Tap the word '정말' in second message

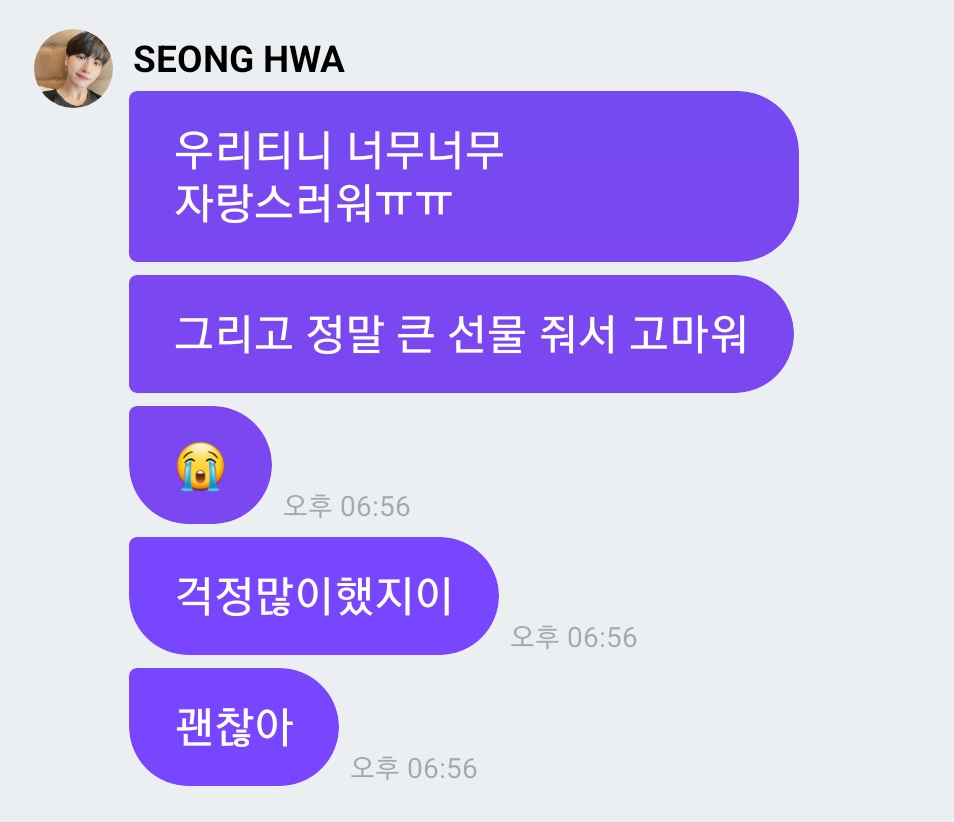coord(344,333)
